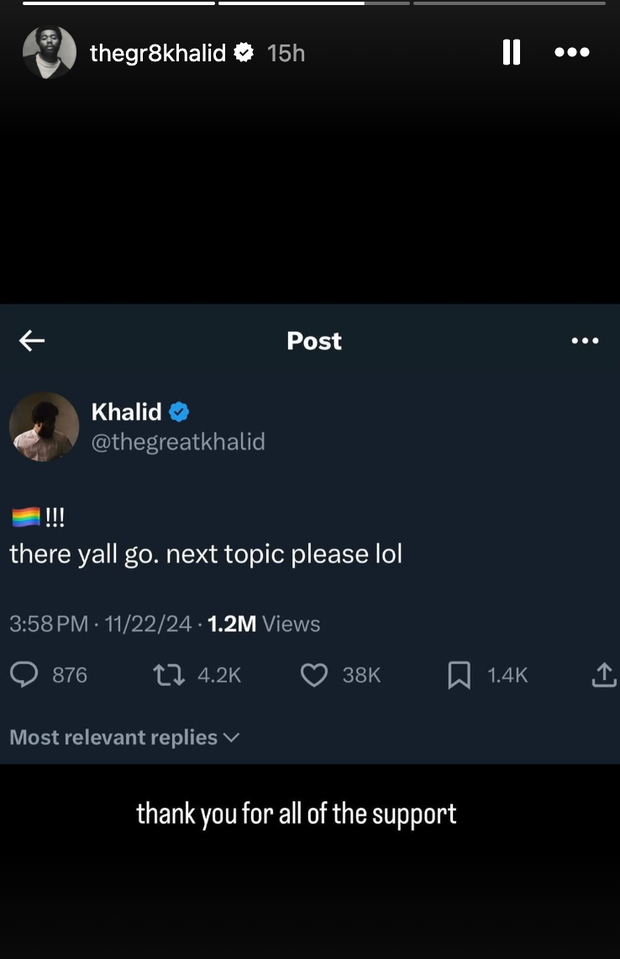Tap the back arrow on the post

[x=32, y=341]
